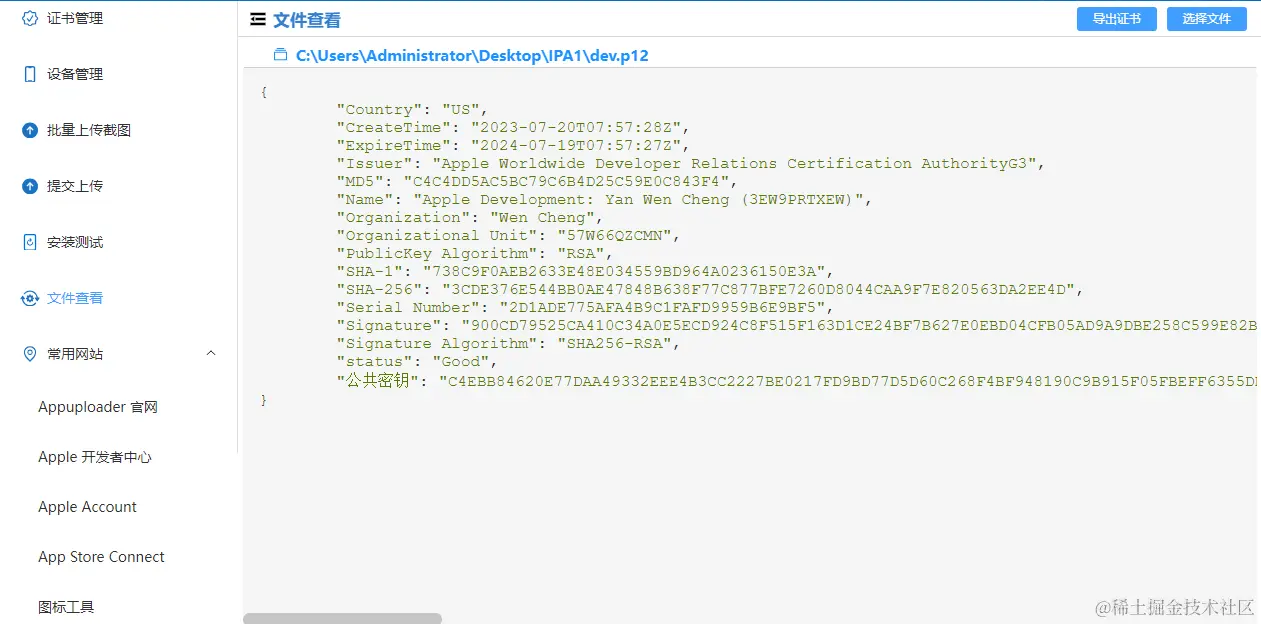The width and height of the screenshot is (1261, 624).
Task: Click the CreateTime value line
Action: pos(513,128)
